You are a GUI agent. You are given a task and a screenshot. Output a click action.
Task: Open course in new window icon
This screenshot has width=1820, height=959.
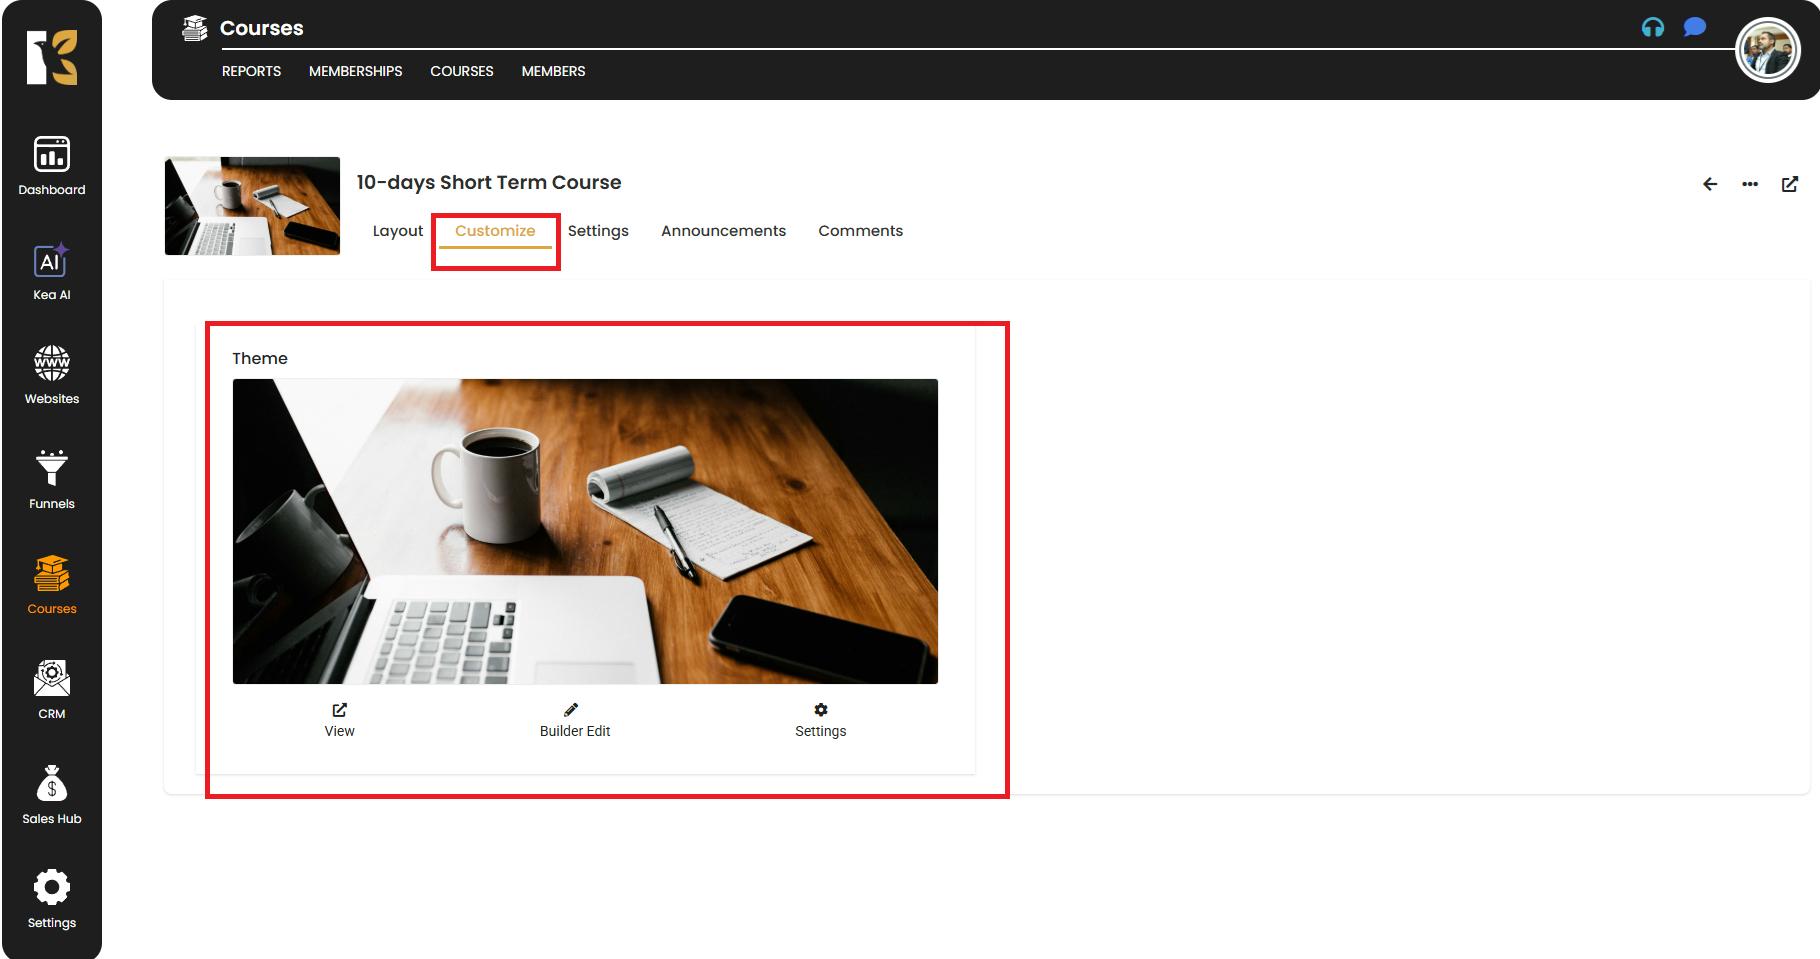(1790, 184)
